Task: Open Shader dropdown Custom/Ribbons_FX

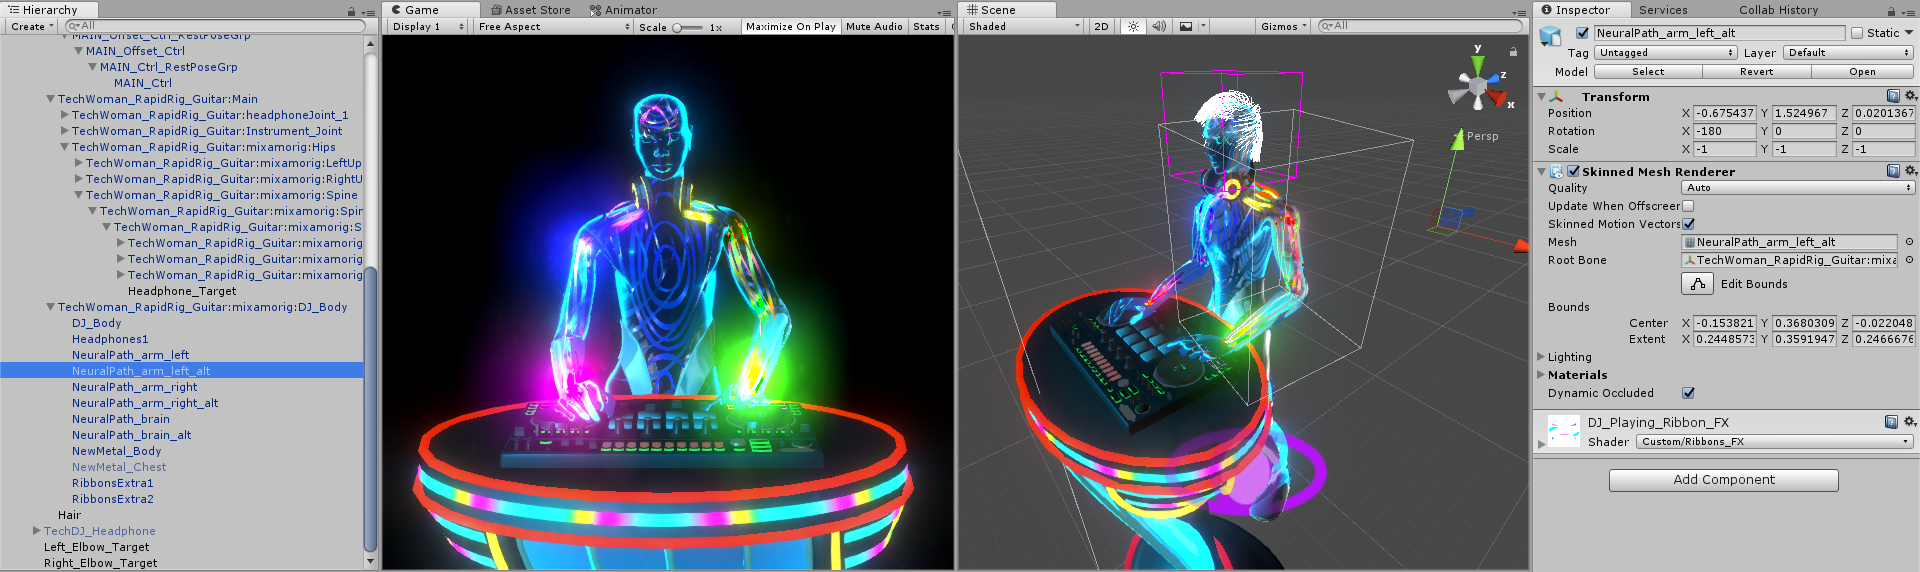Action: tap(1775, 441)
